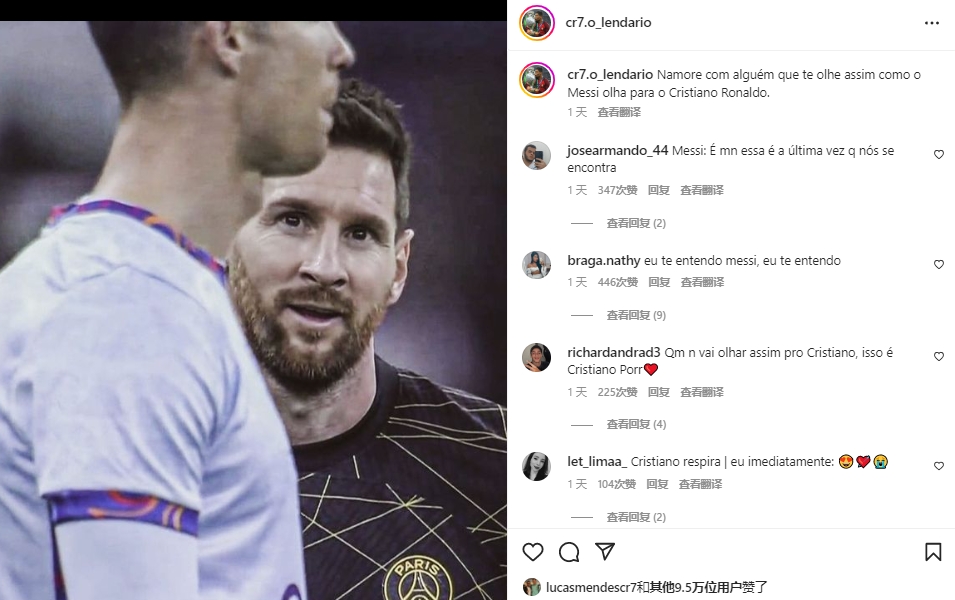
Task: Translate the post caption
Action: pos(619,112)
